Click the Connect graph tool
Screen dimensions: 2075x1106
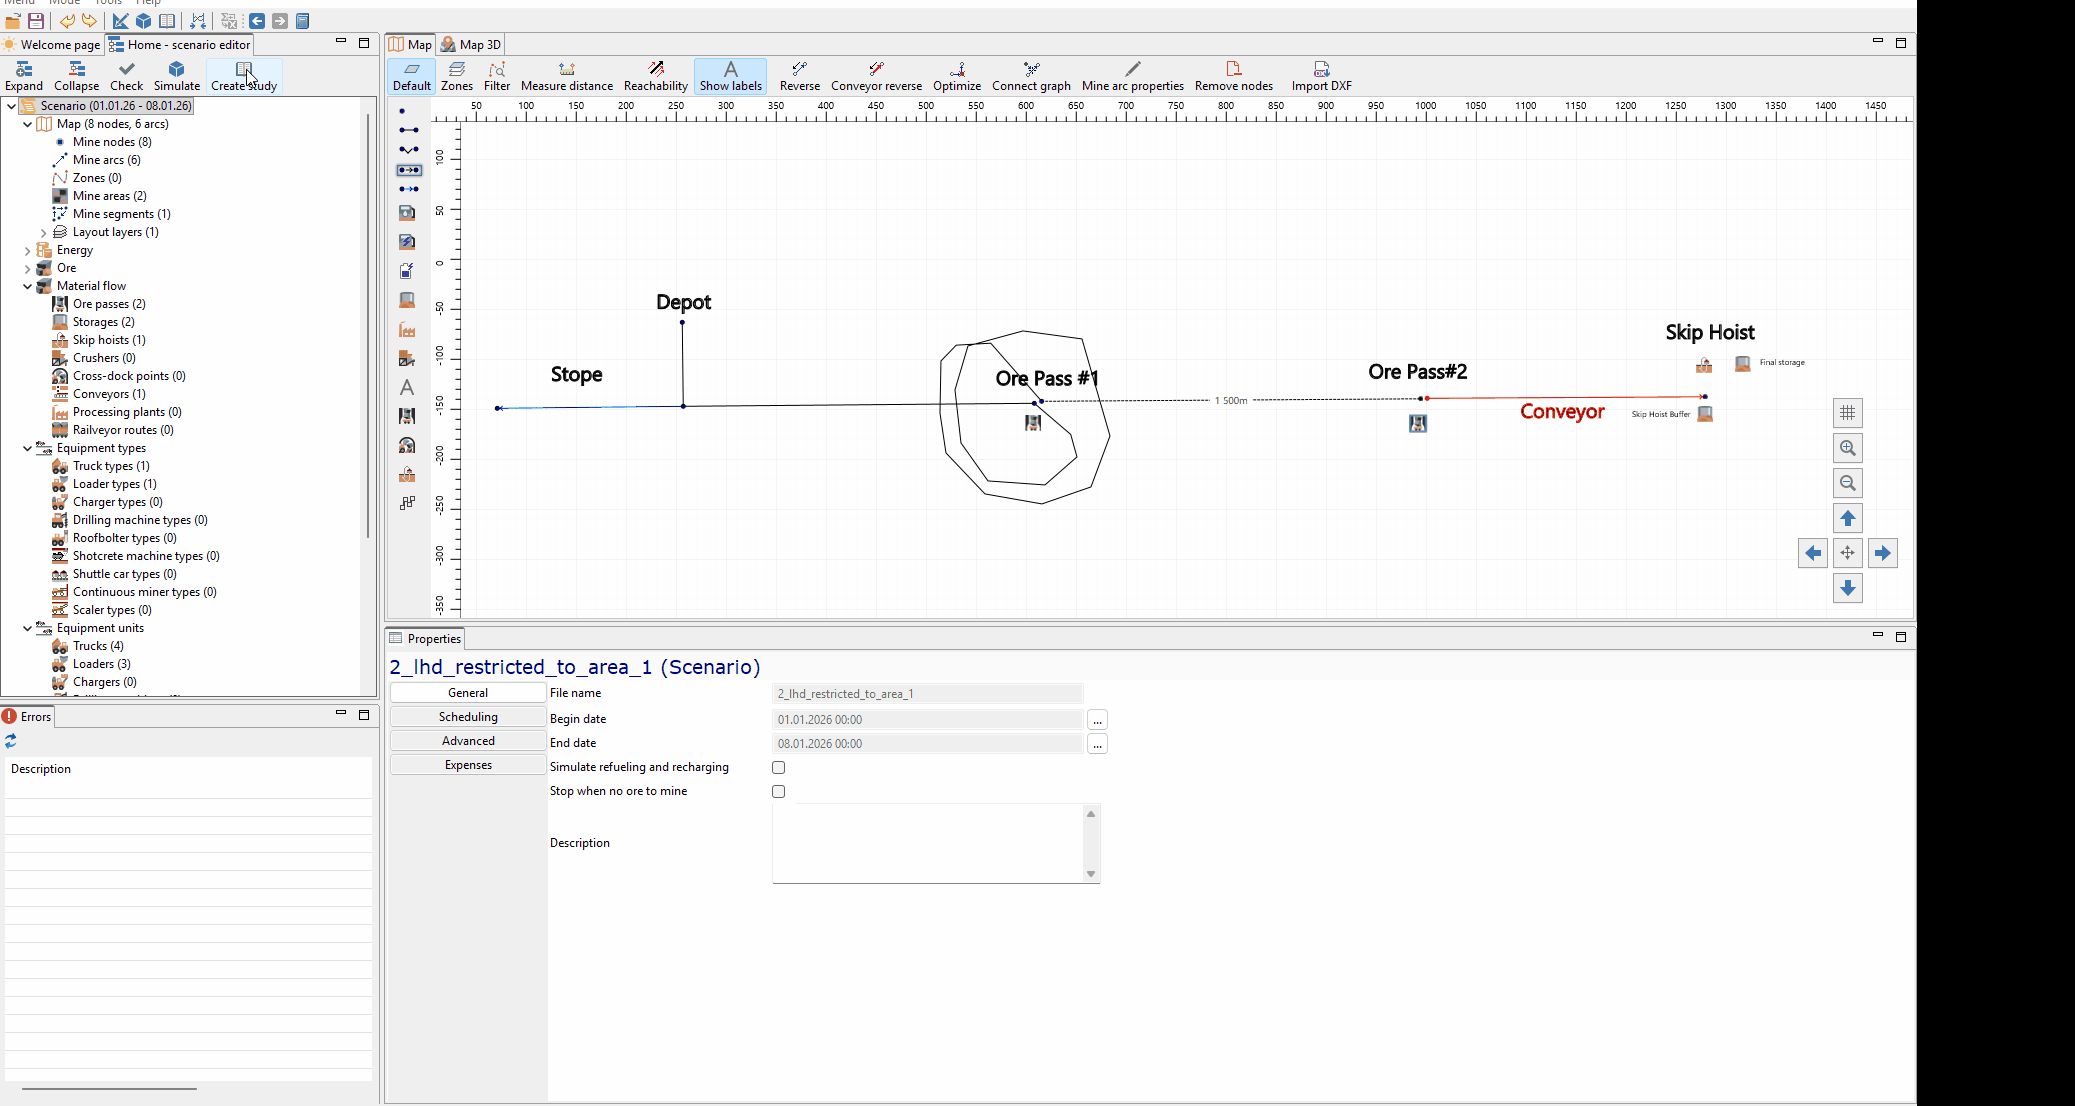1031,76
